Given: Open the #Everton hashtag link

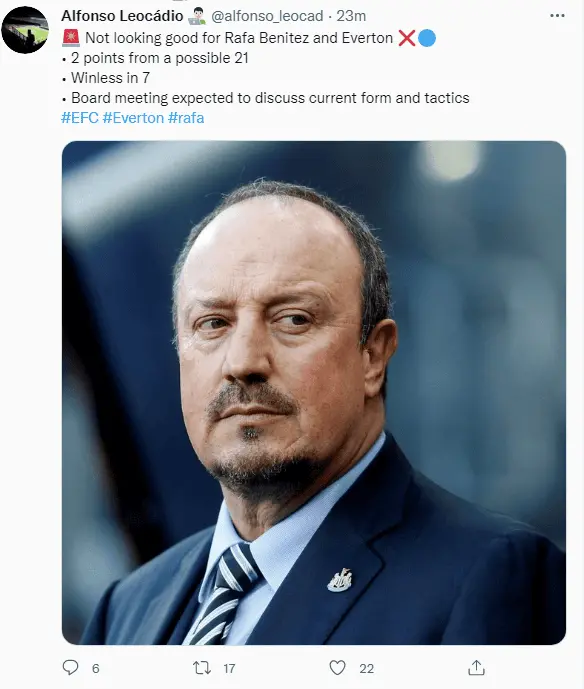Looking at the screenshot, I should click(133, 118).
